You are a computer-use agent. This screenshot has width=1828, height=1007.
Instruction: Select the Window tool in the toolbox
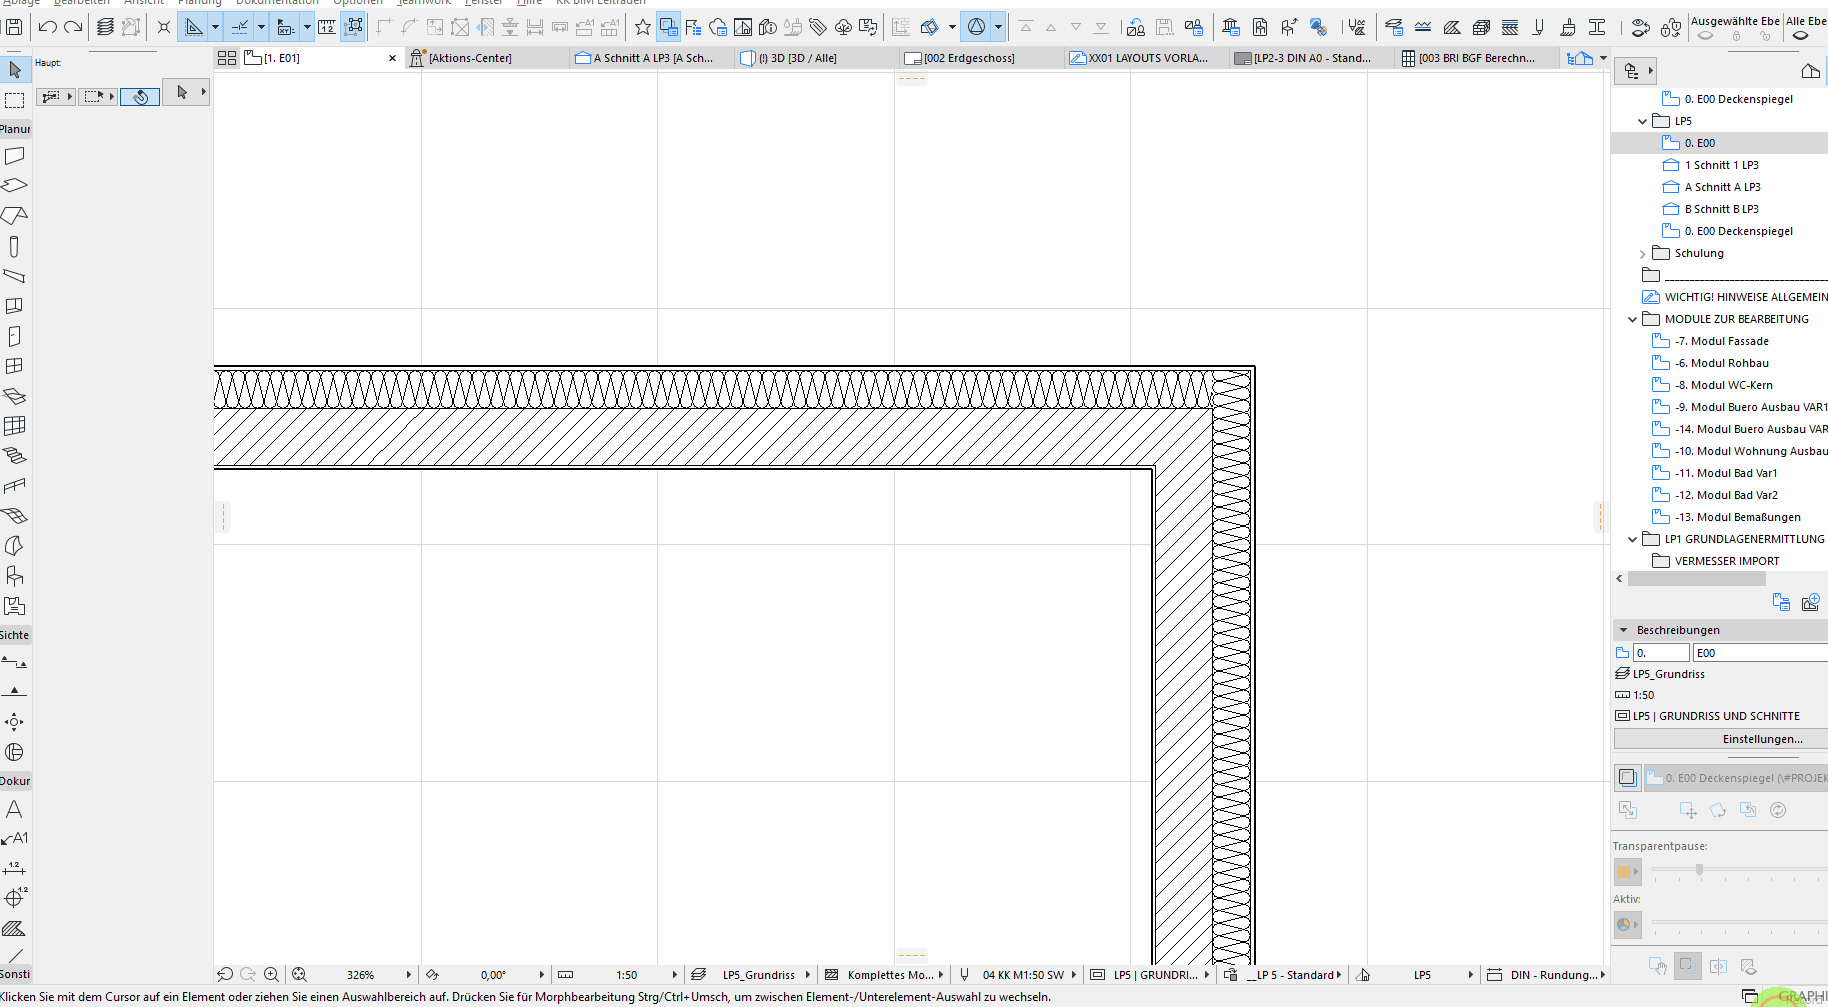tap(15, 366)
